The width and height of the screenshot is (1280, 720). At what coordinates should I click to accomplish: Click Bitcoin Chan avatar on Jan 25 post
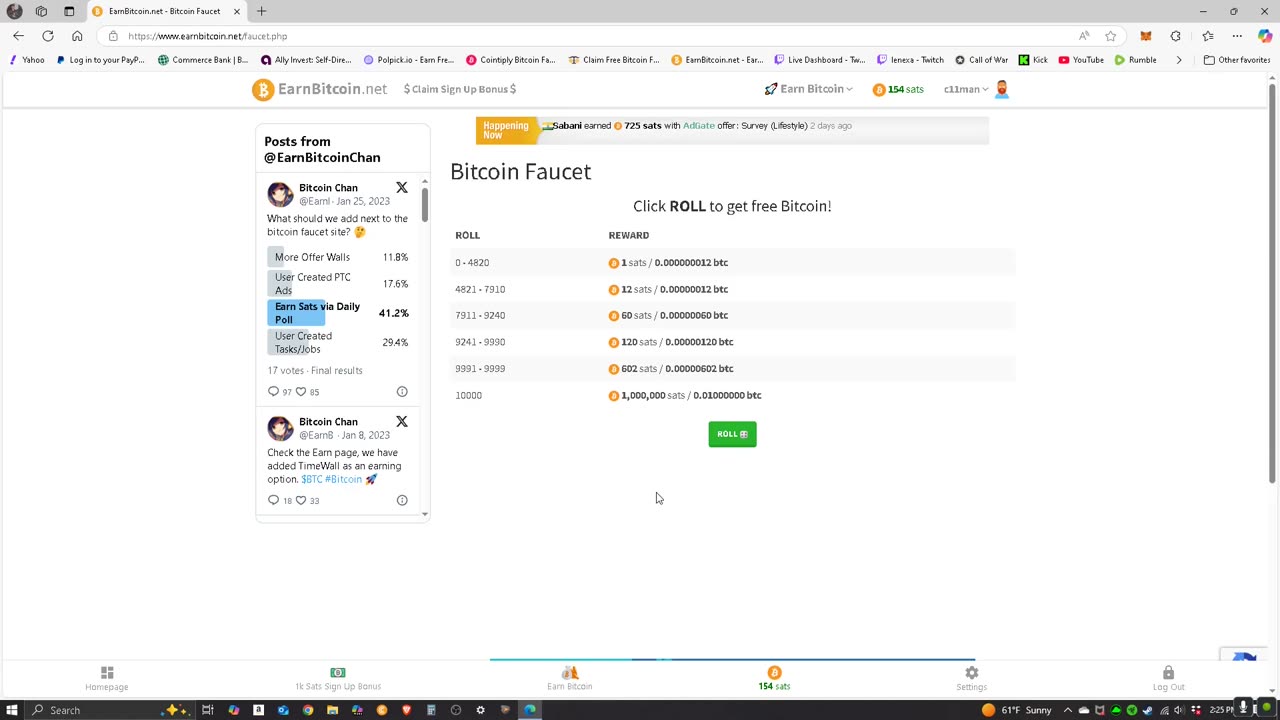[280, 194]
